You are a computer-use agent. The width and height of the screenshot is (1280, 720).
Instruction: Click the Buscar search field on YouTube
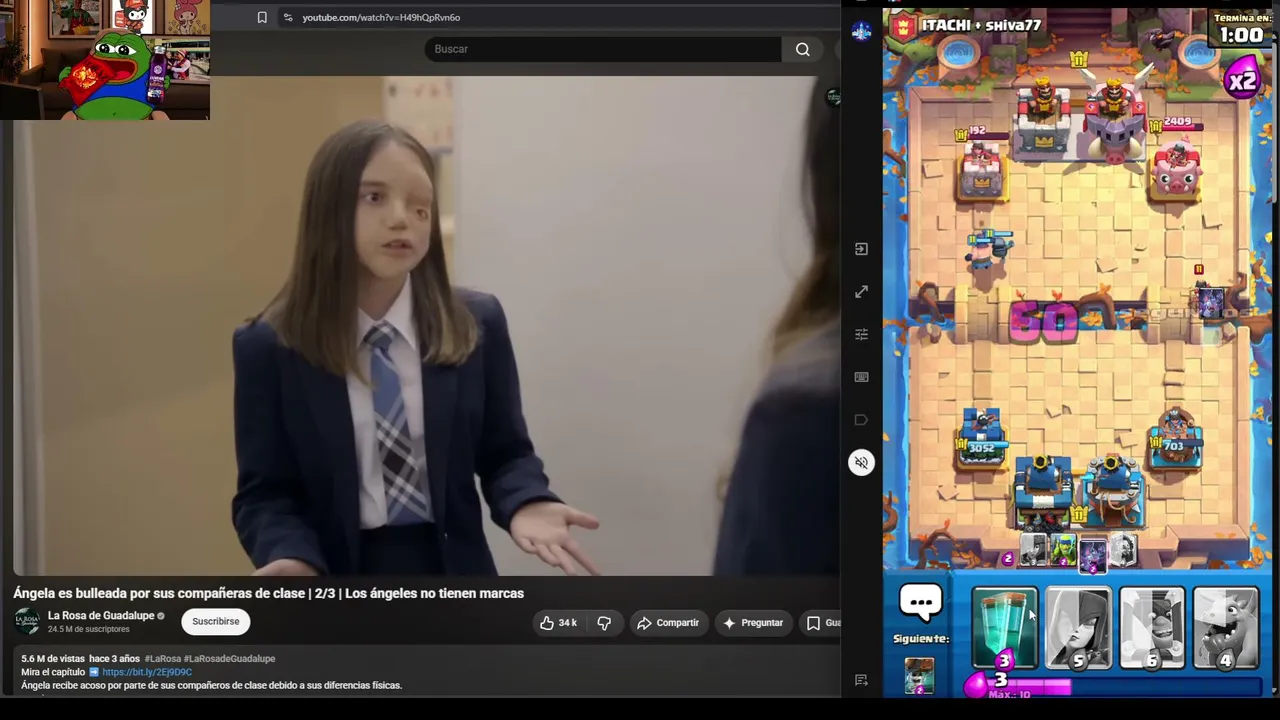[603, 49]
